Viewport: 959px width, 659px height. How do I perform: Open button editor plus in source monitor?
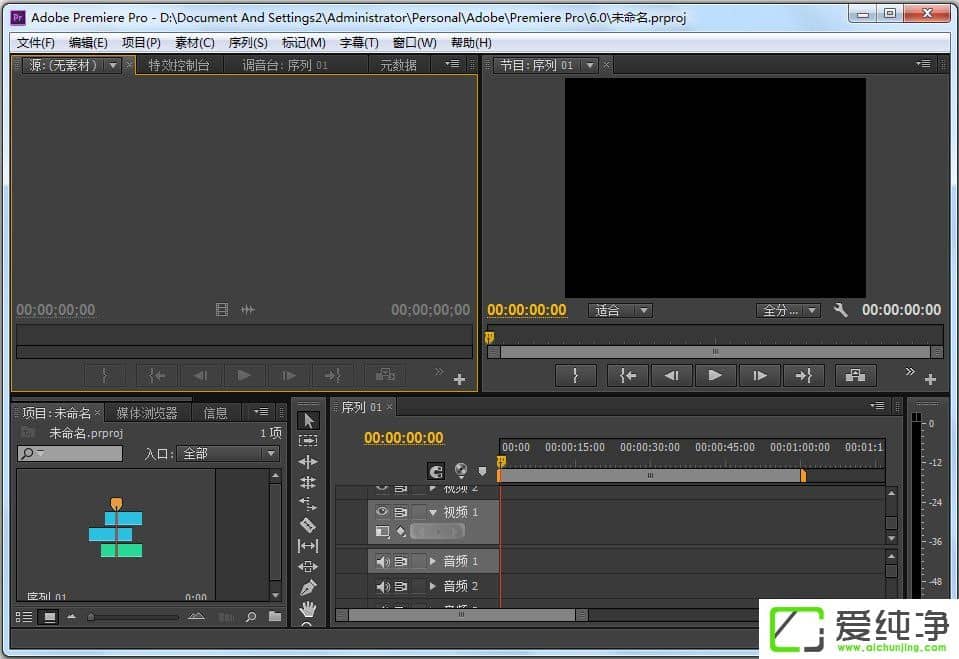point(459,379)
